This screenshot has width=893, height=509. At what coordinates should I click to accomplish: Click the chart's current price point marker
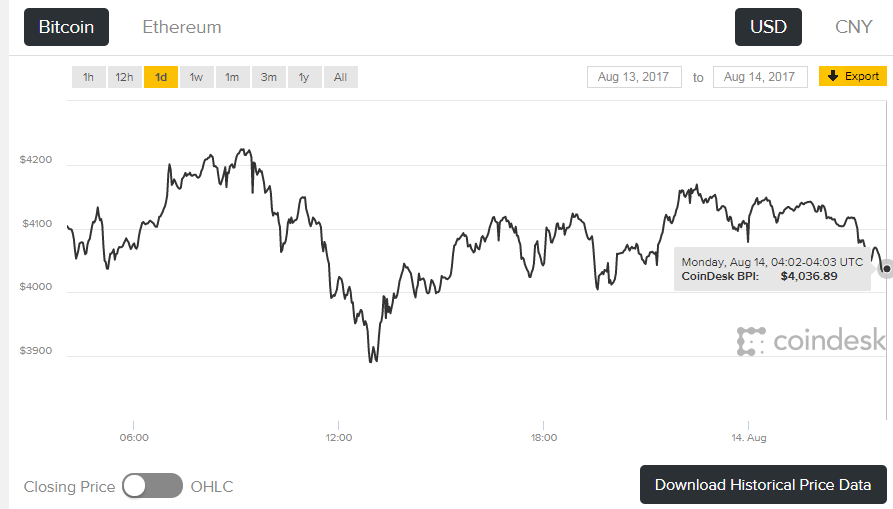(886, 269)
